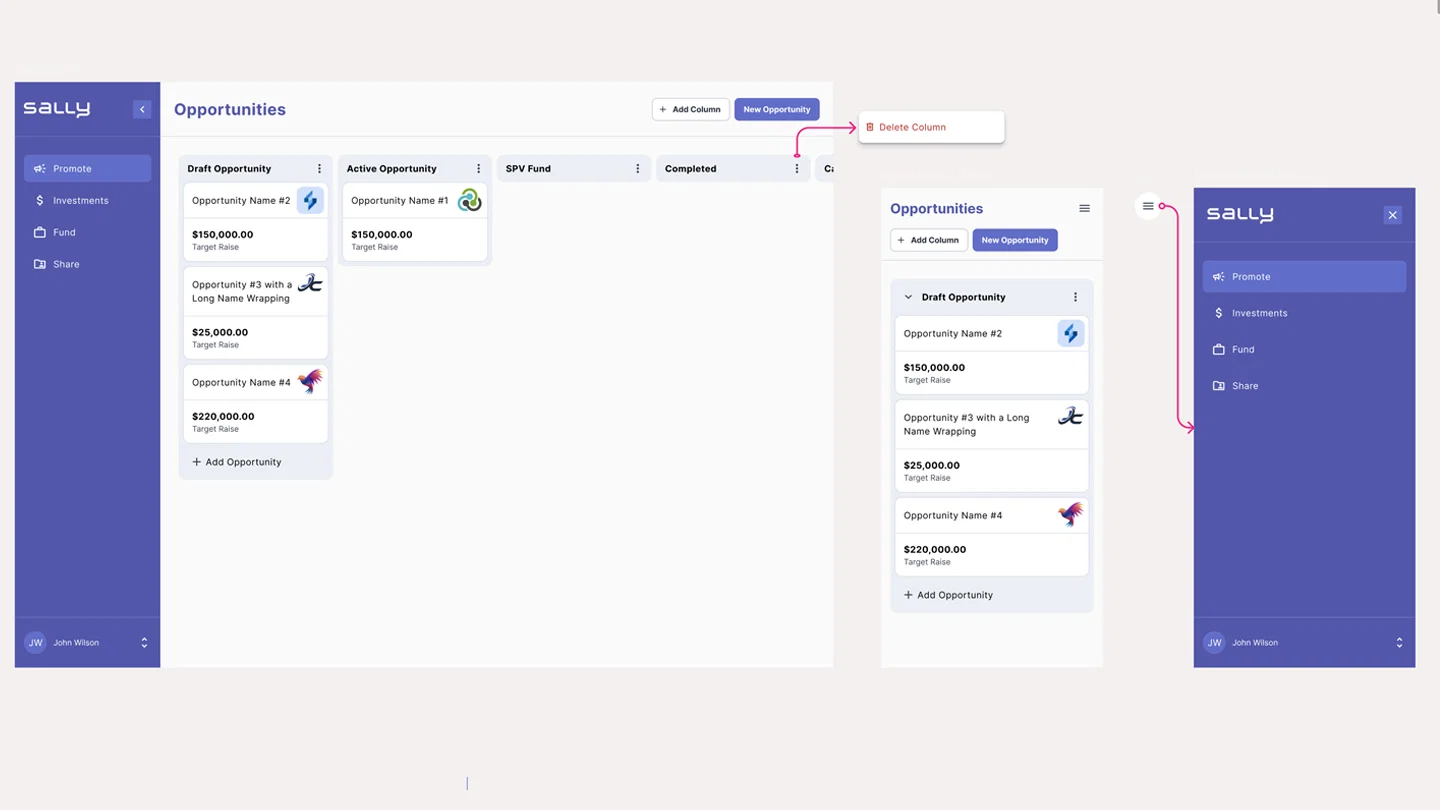
Task: Click the Opportunities heading on the desktop board
Action: click(x=230, y=109)
